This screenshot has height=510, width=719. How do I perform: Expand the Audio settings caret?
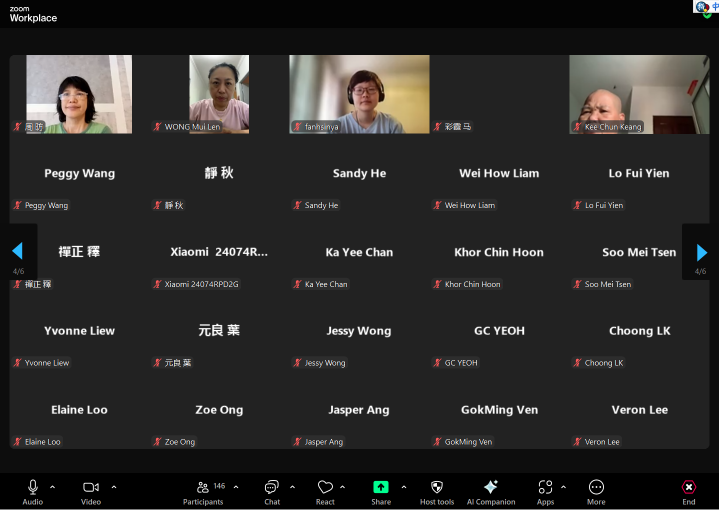[x=53, y=487]
